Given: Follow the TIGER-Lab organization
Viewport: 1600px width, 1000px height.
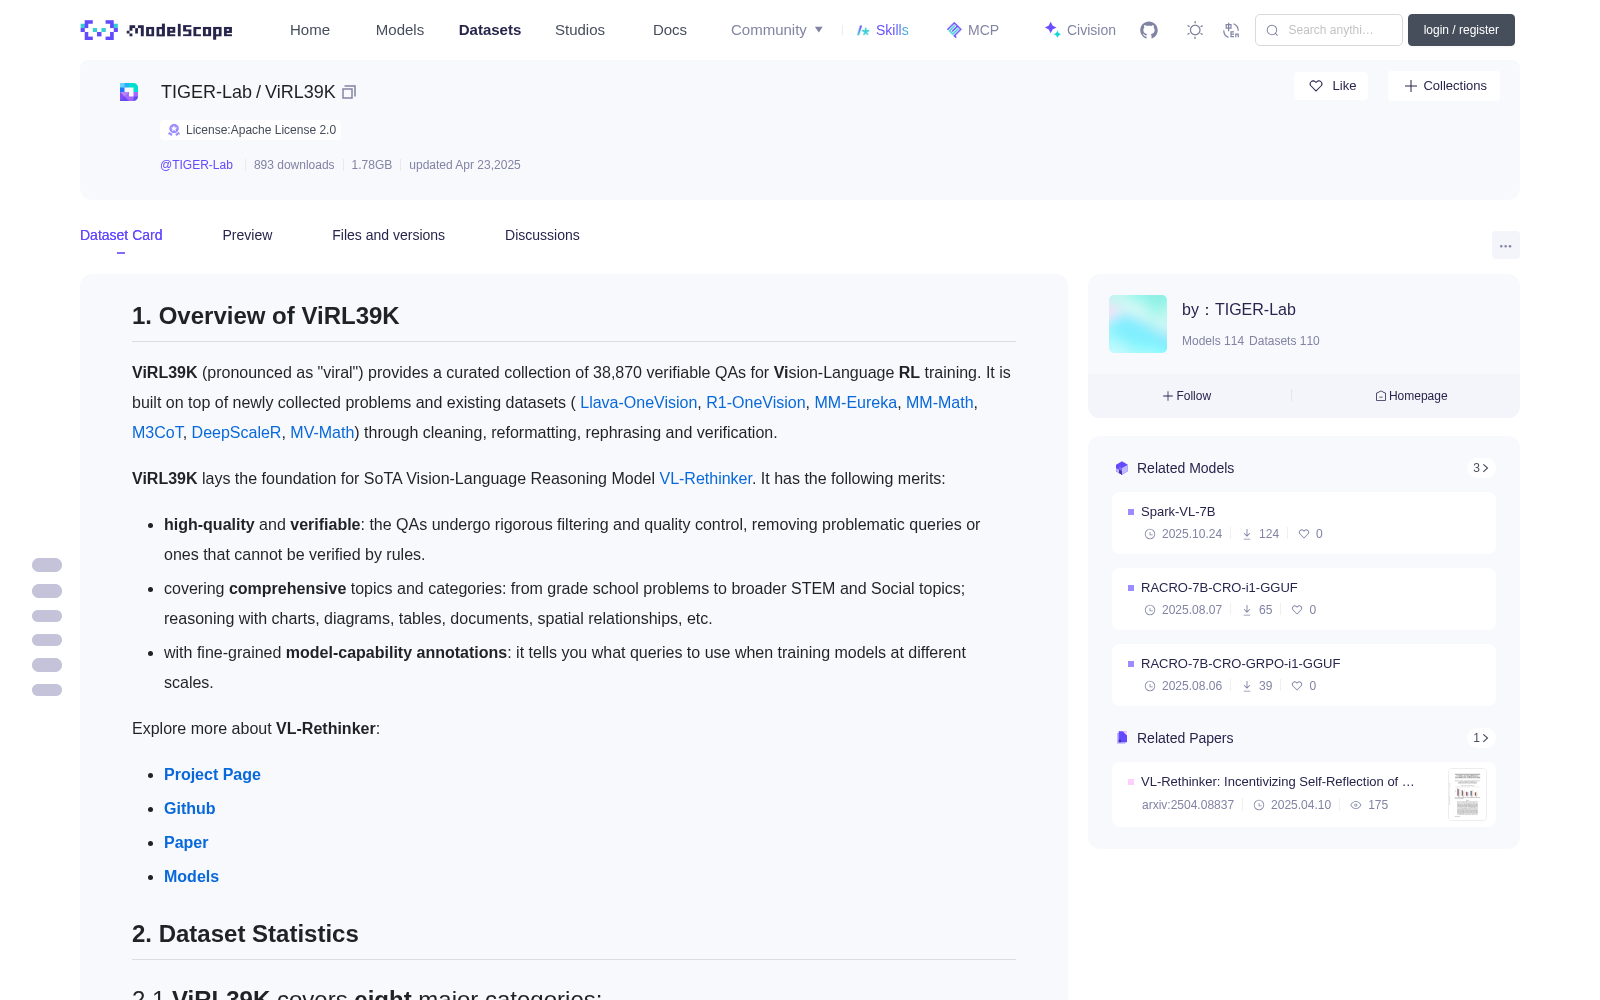Looking at the screenshot, I should coord(1187,396).
